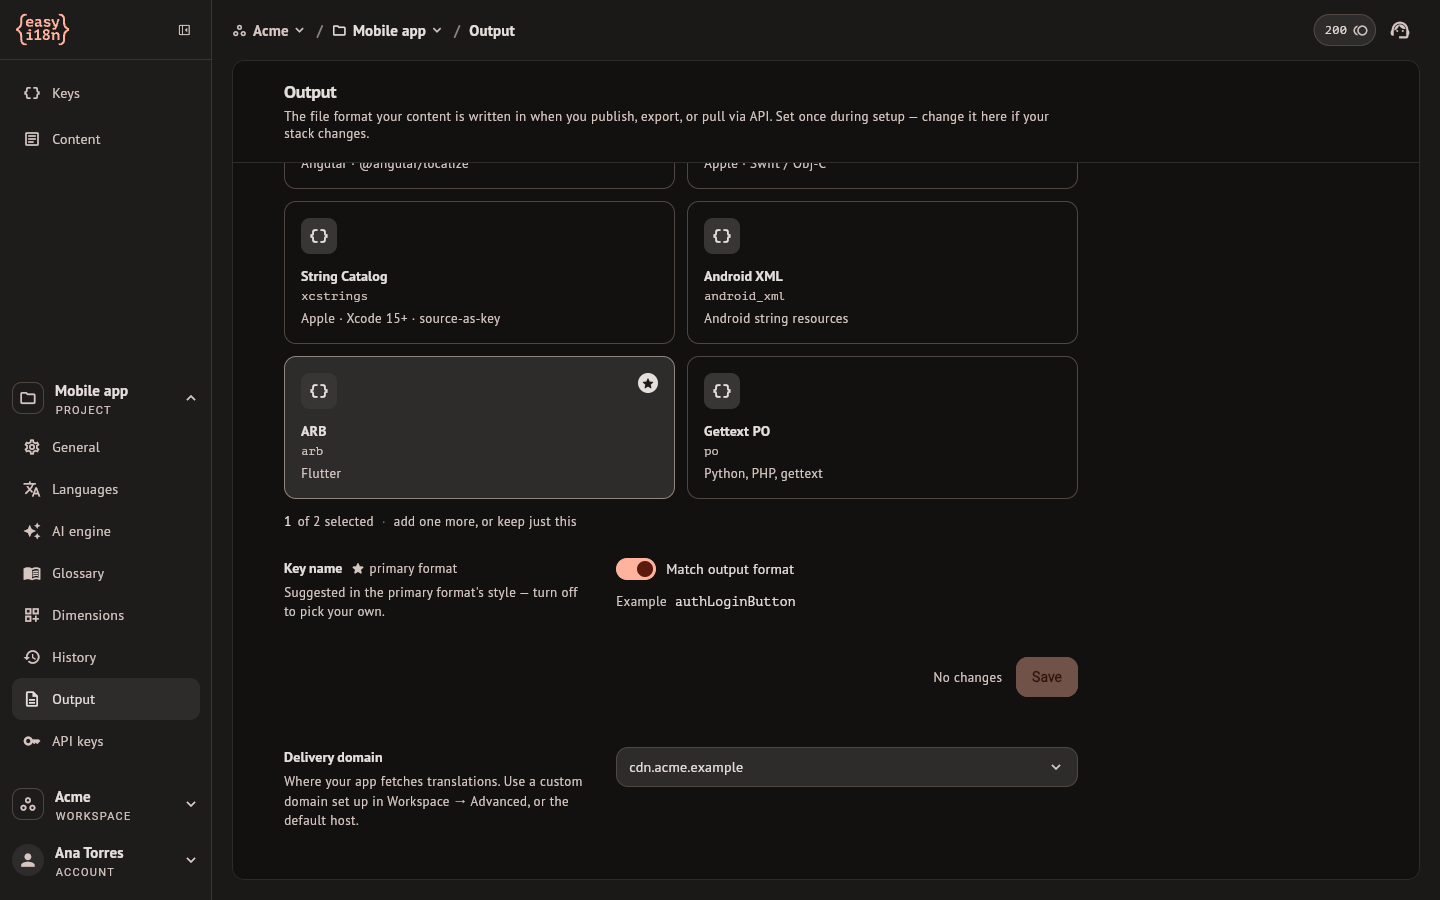The height and width of the screenshot is (900, 1440).
Task: Open the Glossary page
Action: point(106,573)
